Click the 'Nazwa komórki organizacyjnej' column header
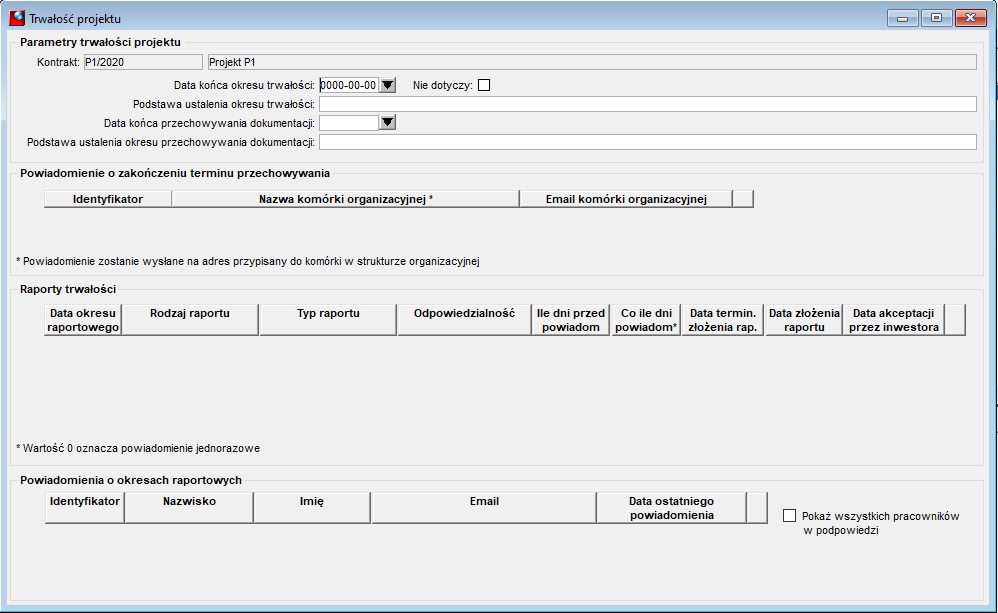This screenshot has width=998, height=613. 346,199
